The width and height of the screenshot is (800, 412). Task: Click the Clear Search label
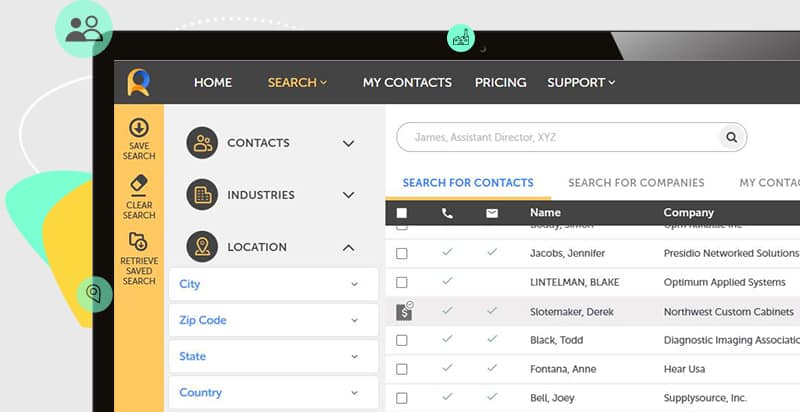tap(139, 210)
